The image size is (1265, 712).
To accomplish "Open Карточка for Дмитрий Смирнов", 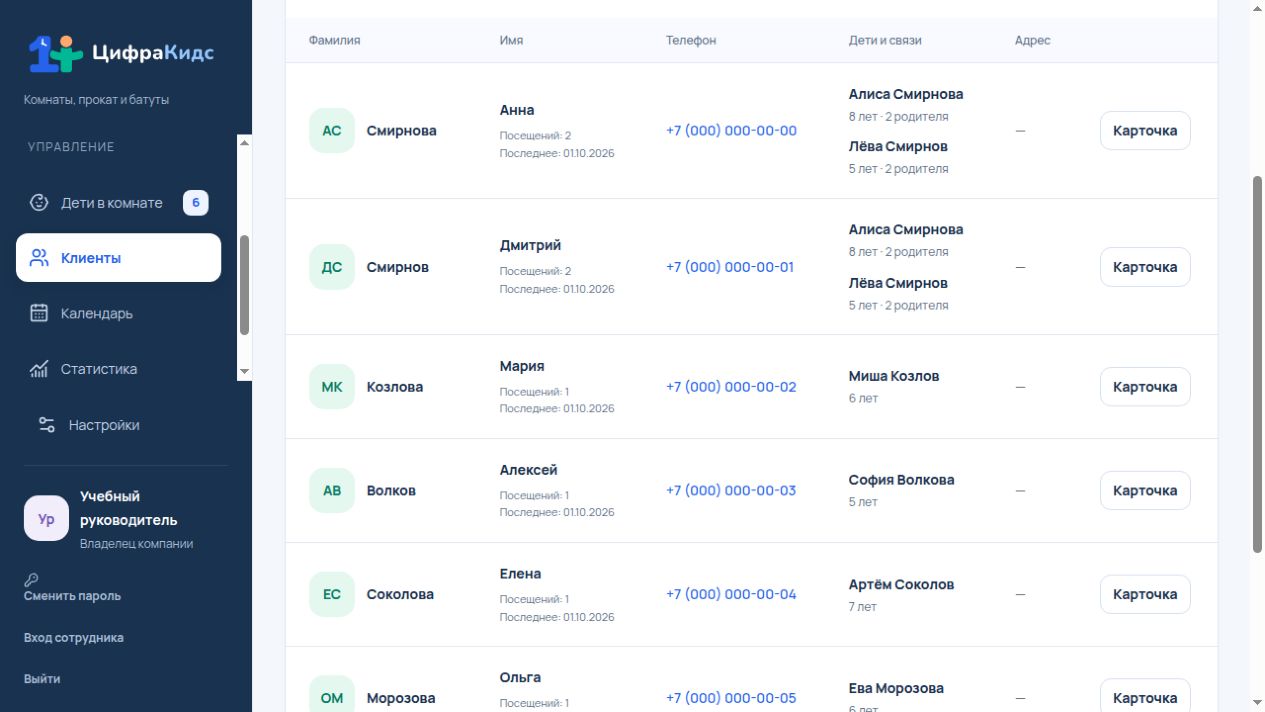I will pyautogui.click(x=1145, y=267).
